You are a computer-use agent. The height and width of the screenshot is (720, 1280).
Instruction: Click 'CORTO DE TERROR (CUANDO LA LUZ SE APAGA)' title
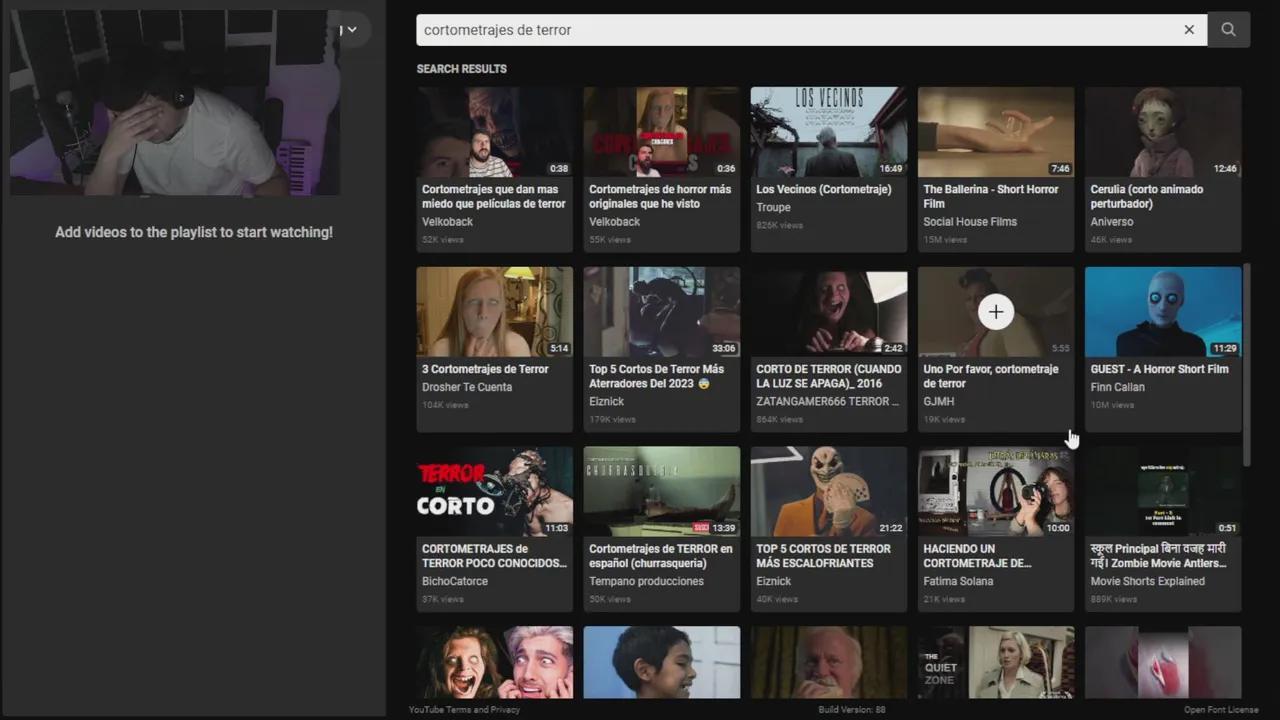coord(828,376)
